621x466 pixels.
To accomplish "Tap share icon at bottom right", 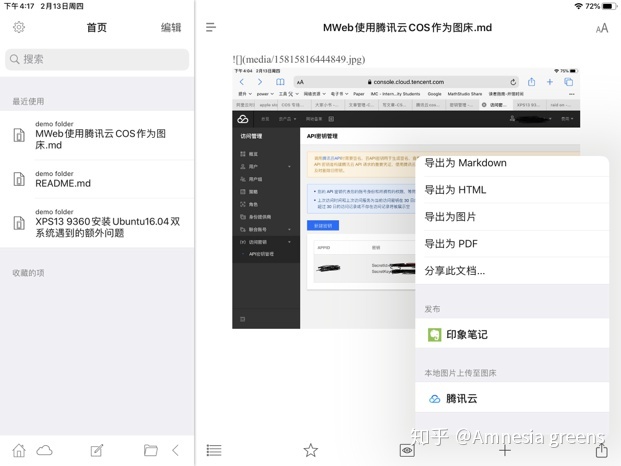I will (602, 450).
